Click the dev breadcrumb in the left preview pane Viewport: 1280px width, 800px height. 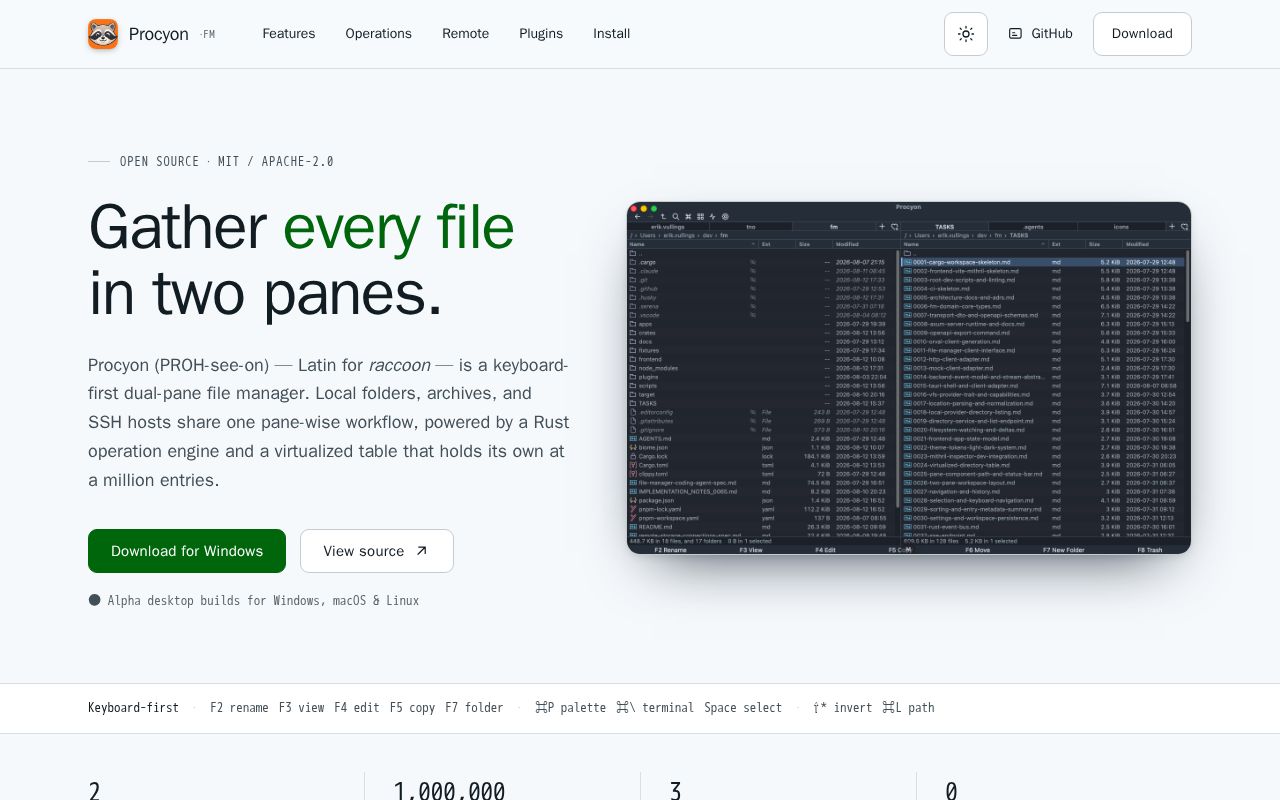[708, 235]
